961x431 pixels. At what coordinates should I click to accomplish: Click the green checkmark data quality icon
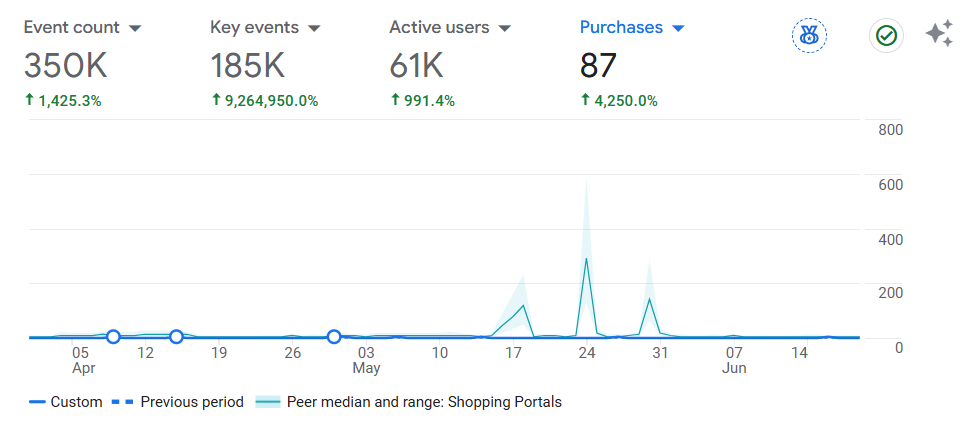pos(886,36)
